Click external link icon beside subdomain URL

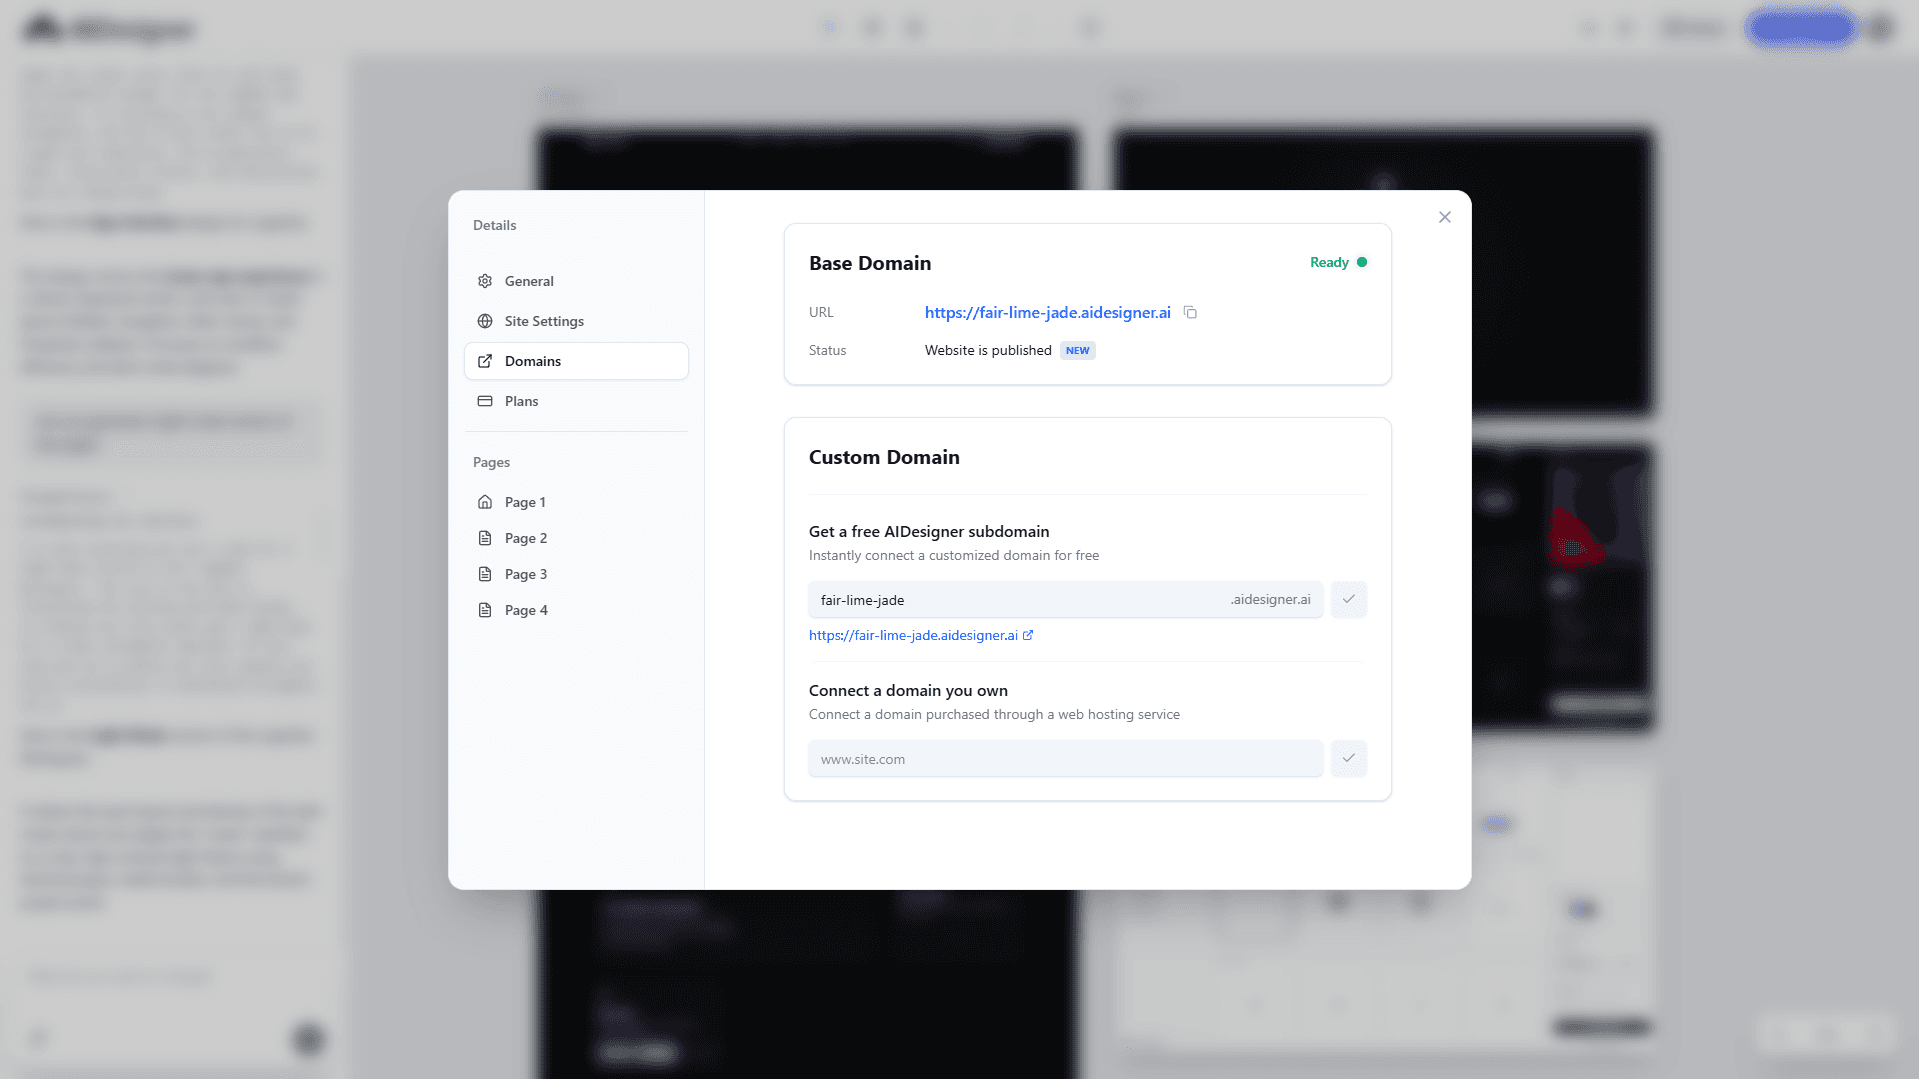[1028, 635]
